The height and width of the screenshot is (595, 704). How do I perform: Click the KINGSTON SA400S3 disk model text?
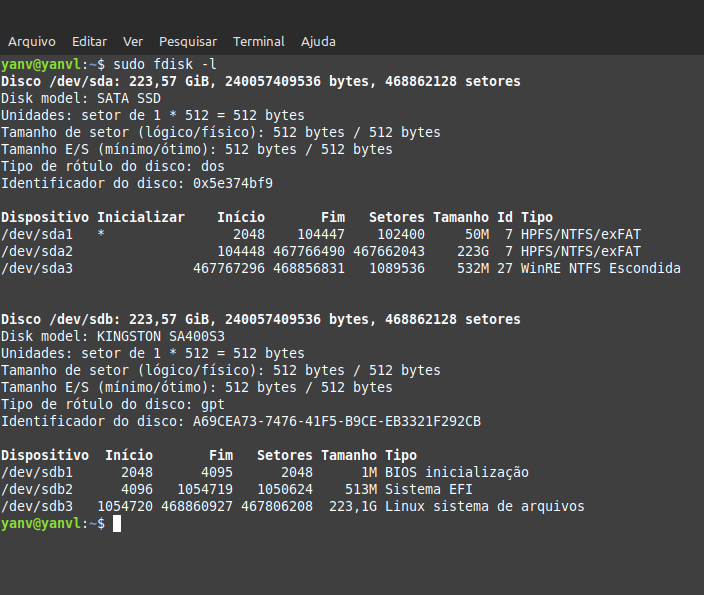[x=161, y=336]
